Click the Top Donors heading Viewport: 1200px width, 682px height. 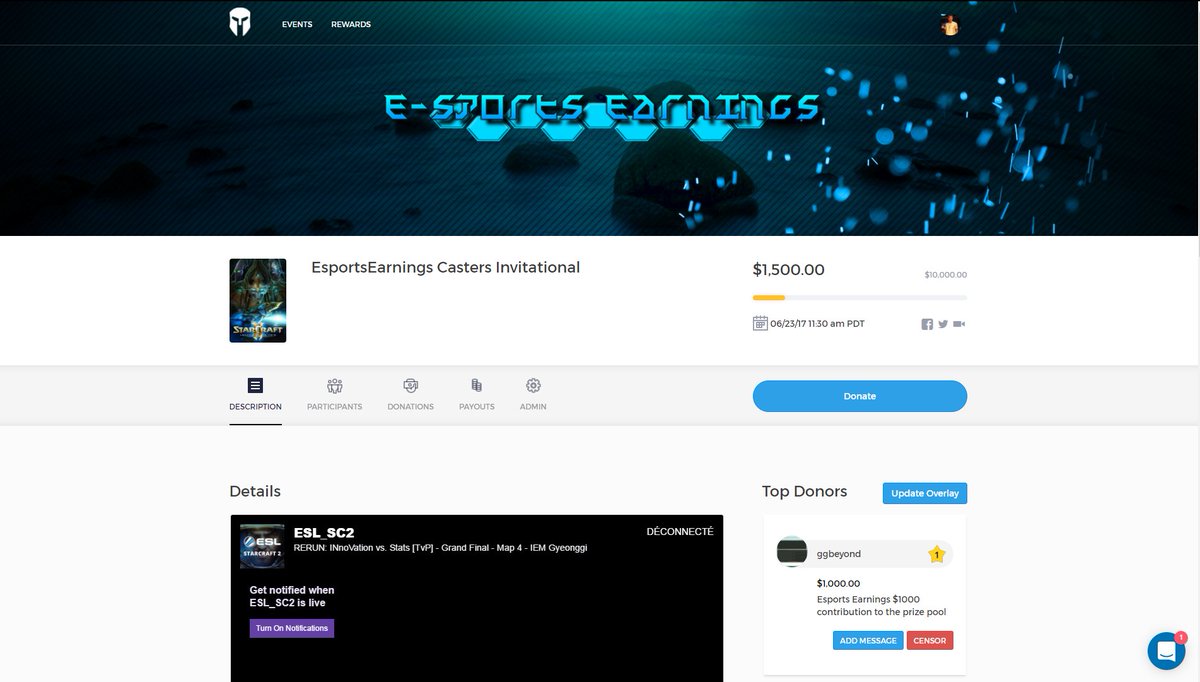coord(805,491)
